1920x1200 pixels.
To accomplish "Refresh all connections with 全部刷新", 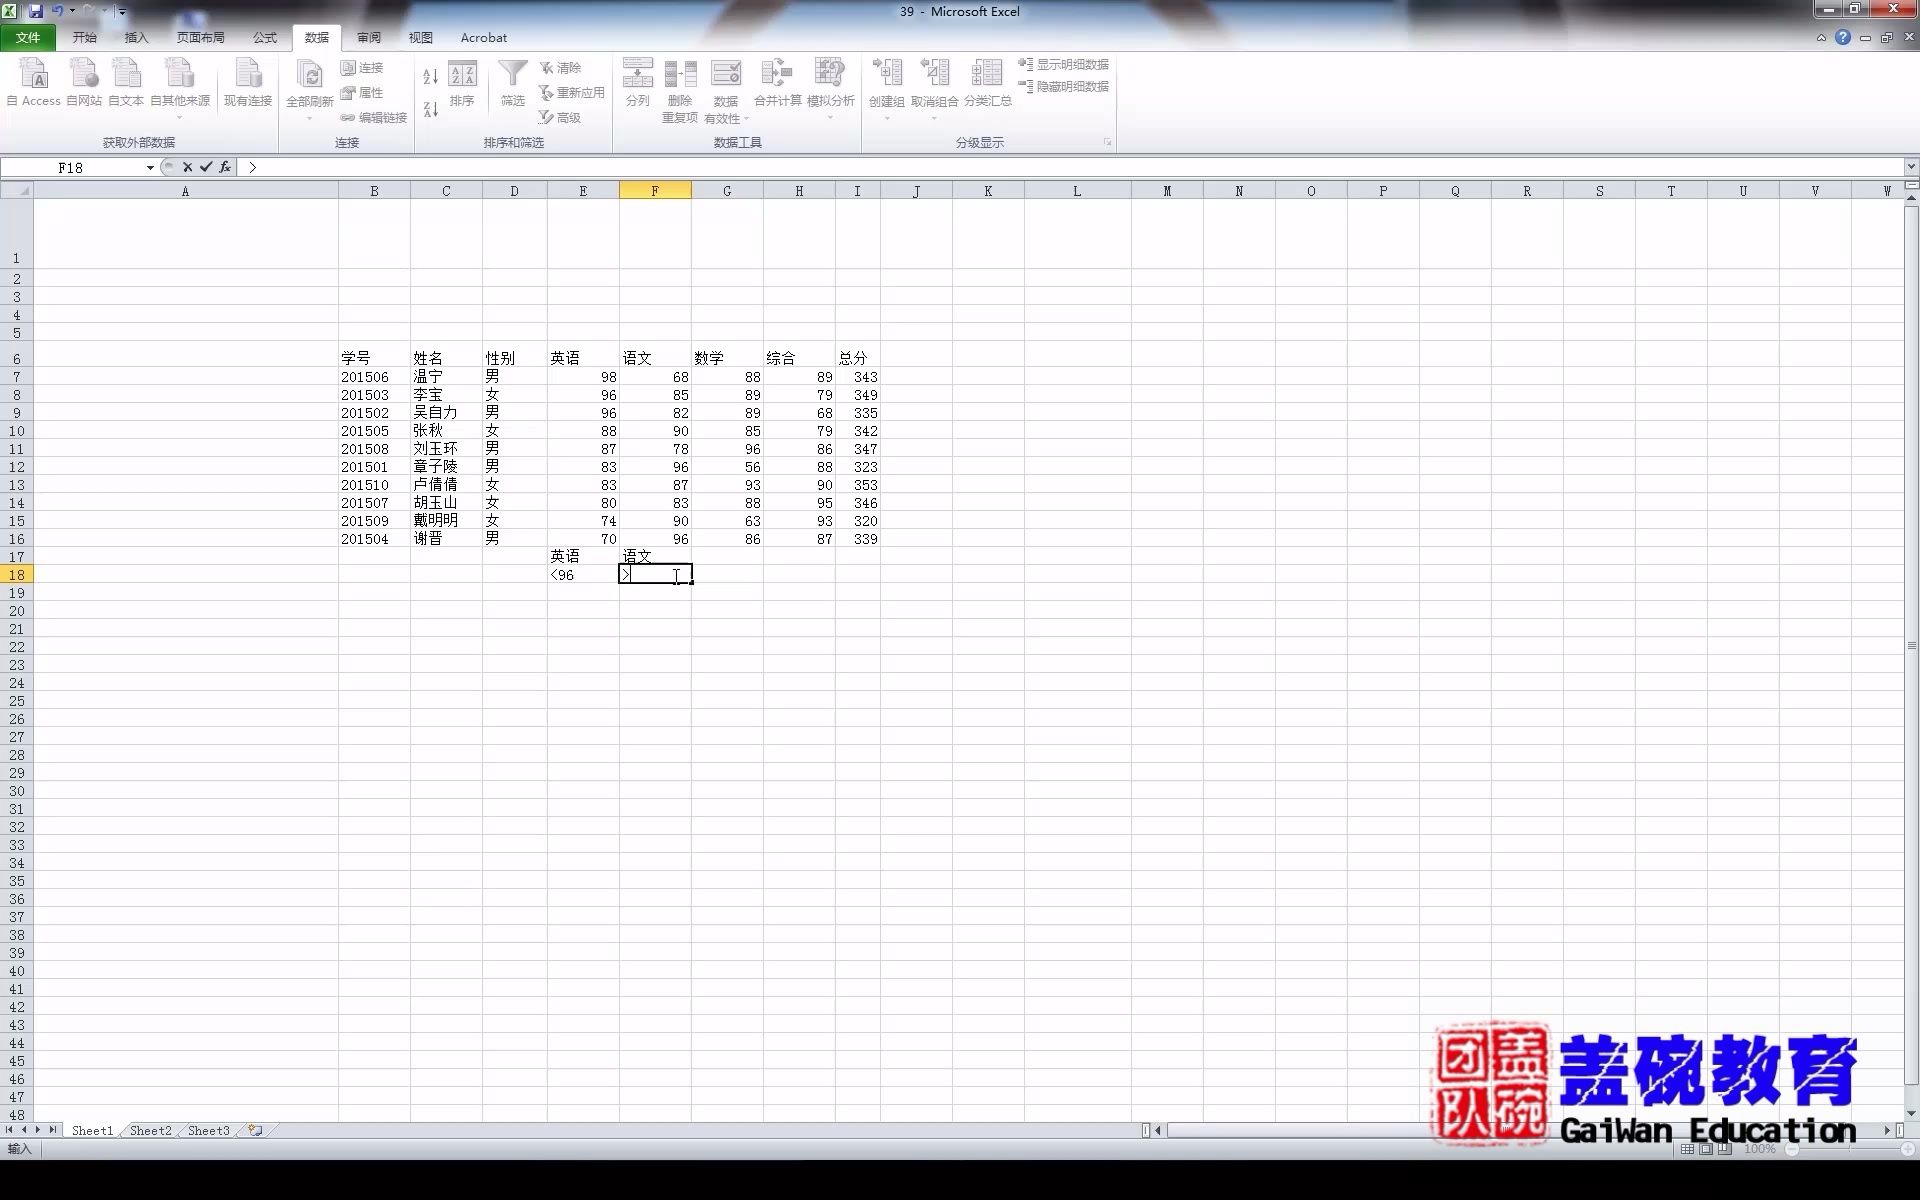I will pos(310,85).
